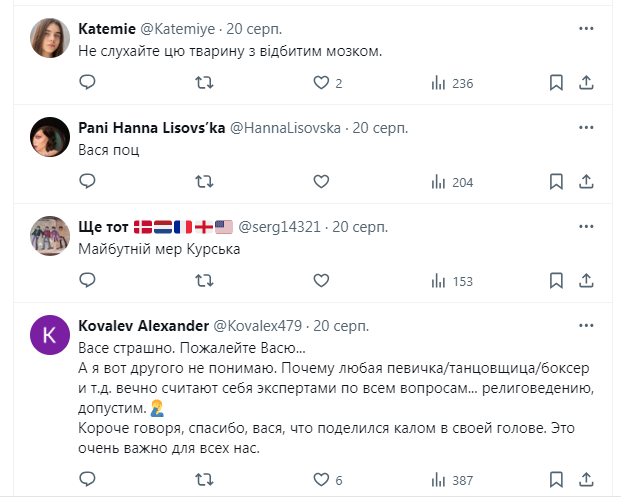Open Kovalev Alexander's profile name
This screenshot has height=497, width=621.
click(142, 326)
